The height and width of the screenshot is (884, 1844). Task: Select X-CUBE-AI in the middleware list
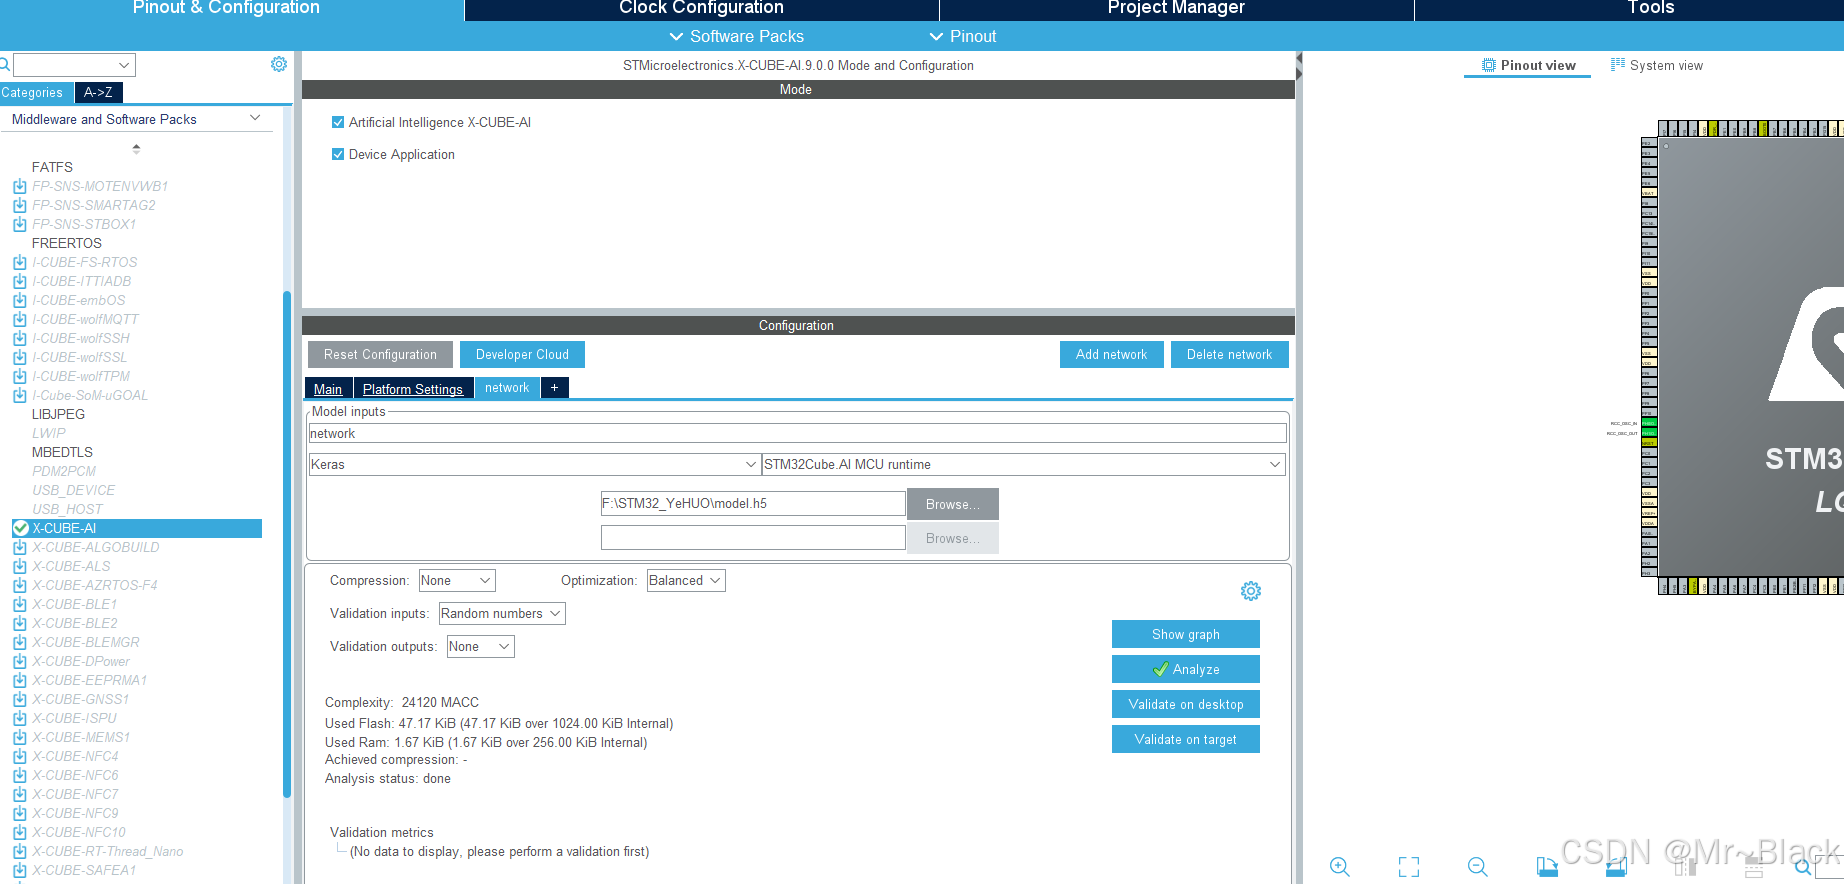tap(137, 528)
